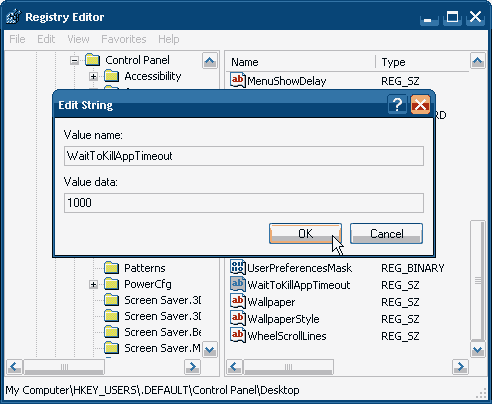492x404 pixels.
Task: Click tree pane scroll left arrow
Action: [x=14, y=367]
